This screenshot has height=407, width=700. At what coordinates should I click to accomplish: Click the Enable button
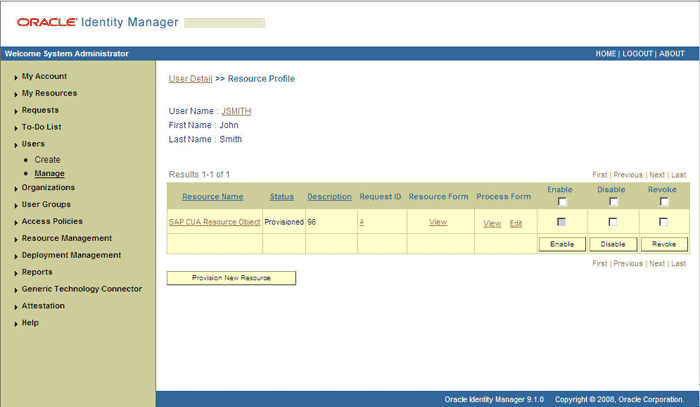pyautogui.click(x=562, y=245)
